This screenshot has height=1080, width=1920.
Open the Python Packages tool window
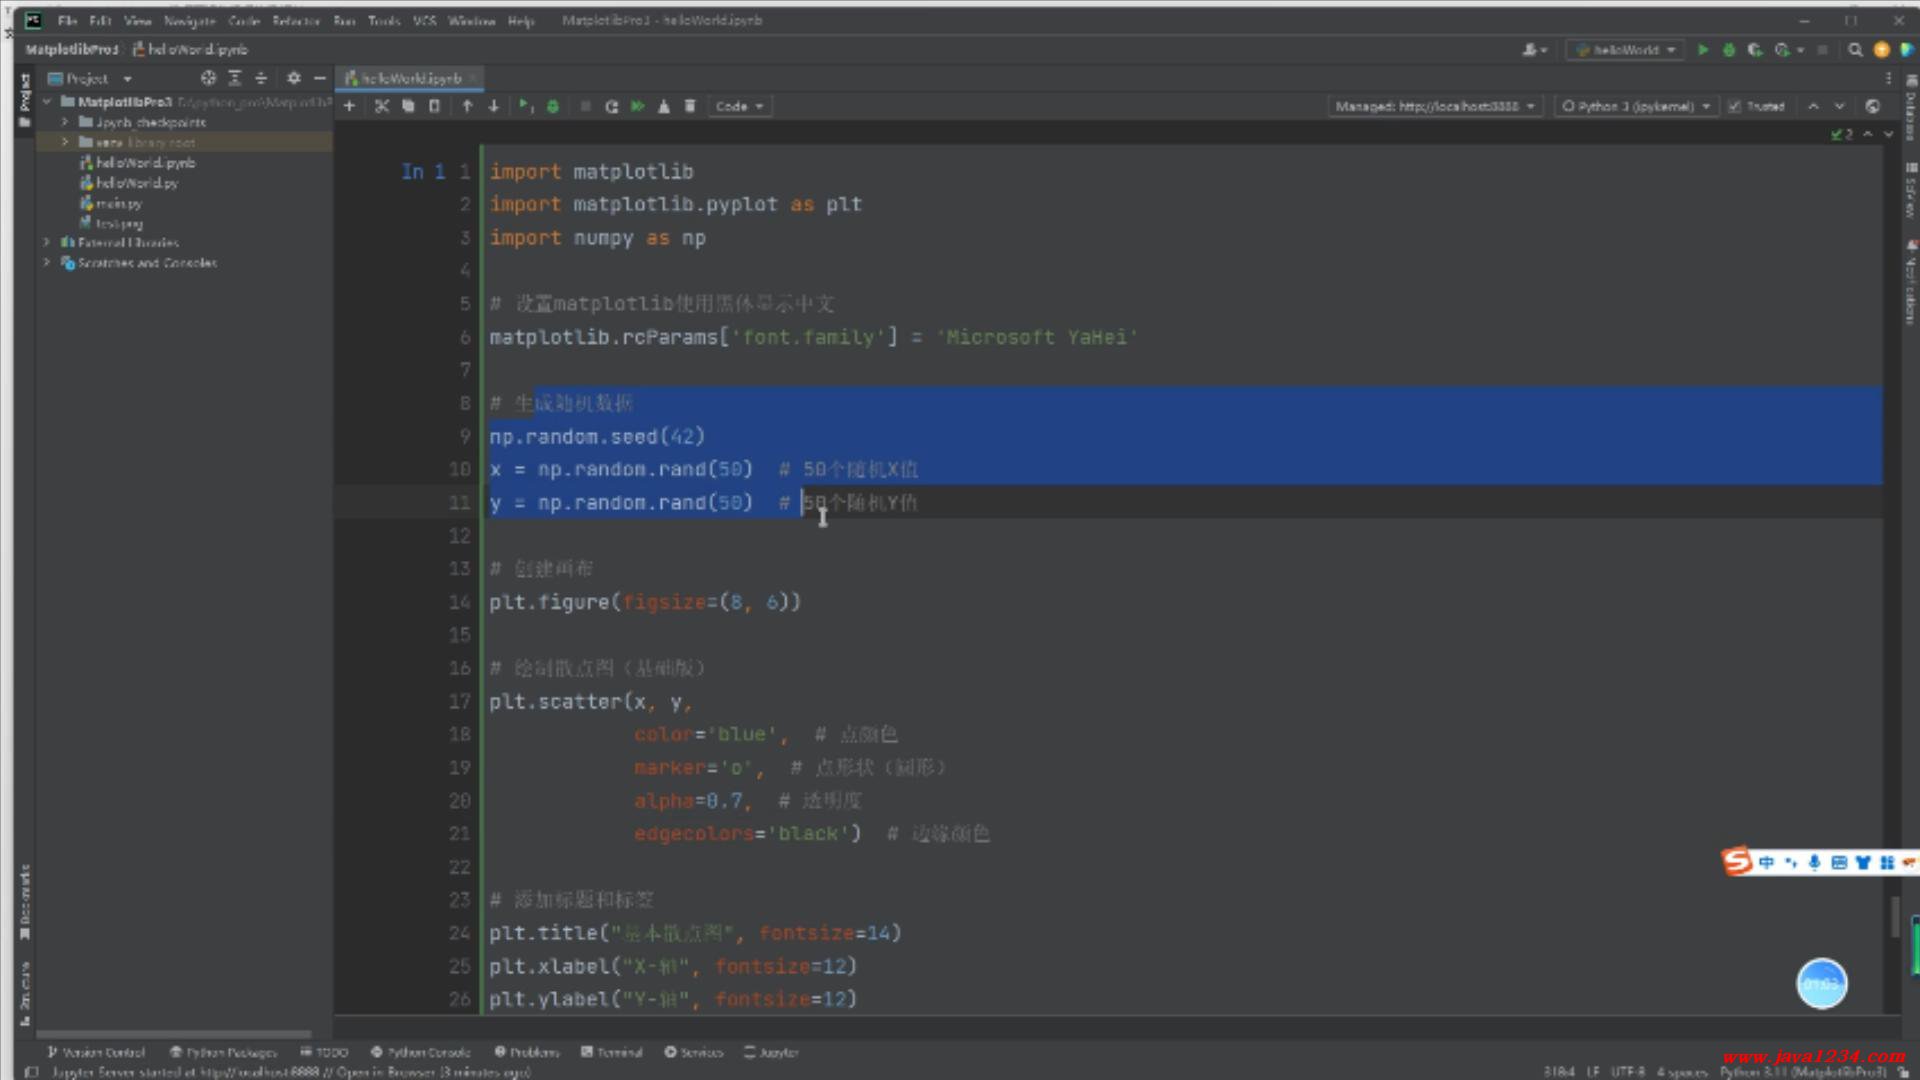[x=223, y=1052]
